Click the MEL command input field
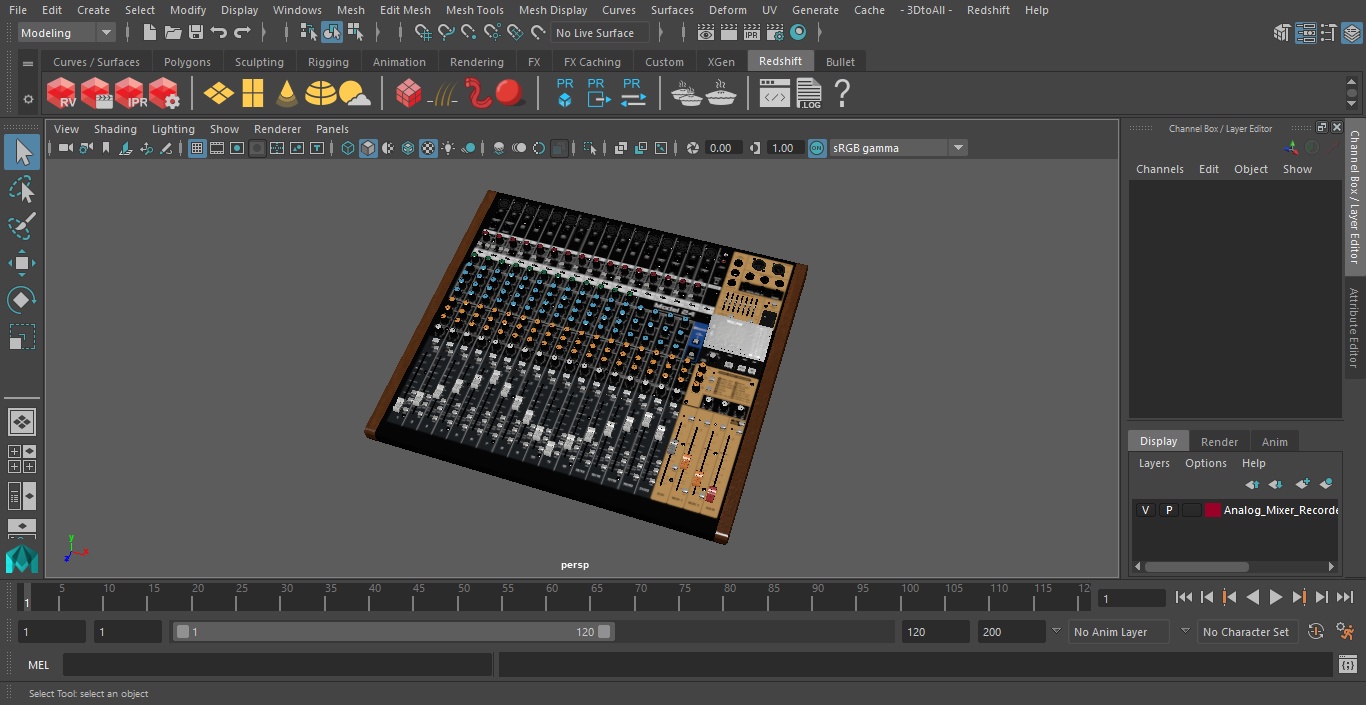Screen dimensions: 1366x705 click(277, 665)
